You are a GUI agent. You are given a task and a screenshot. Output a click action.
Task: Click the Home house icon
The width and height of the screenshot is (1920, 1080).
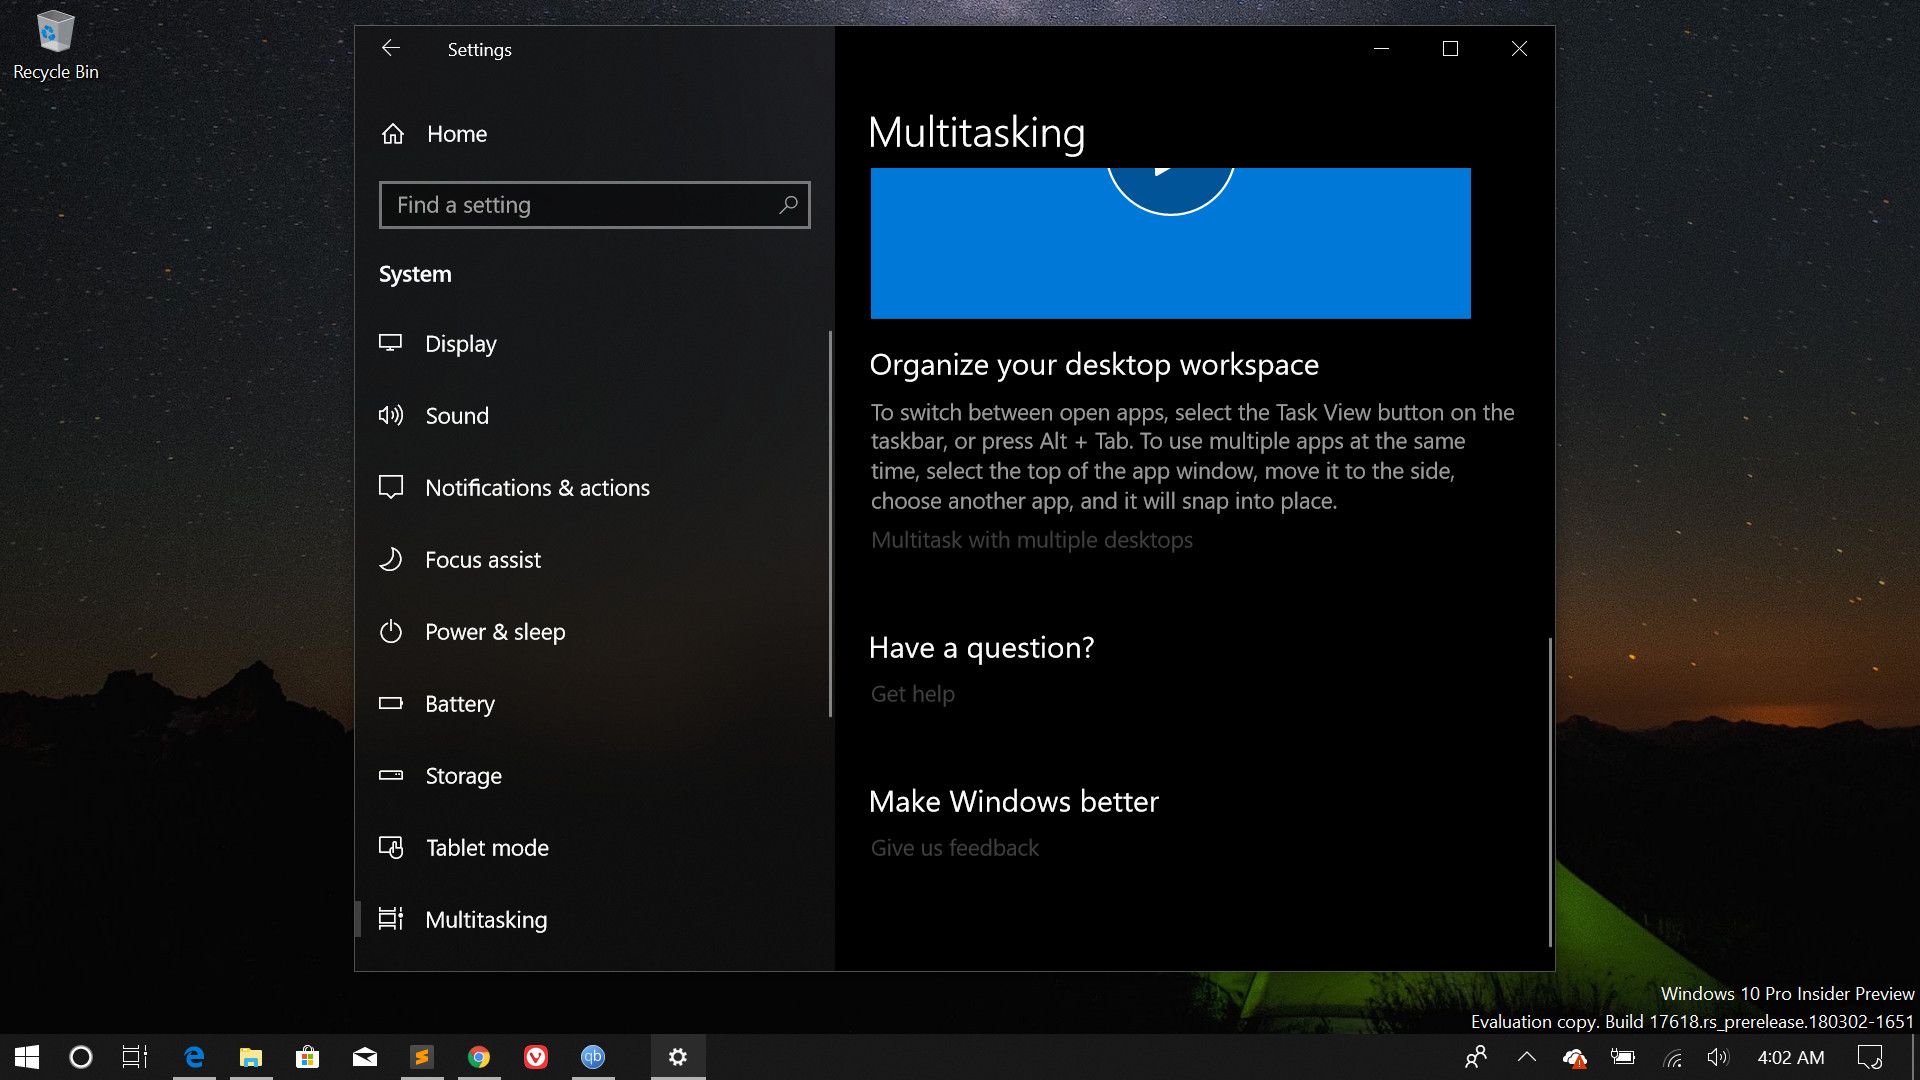(x=392, y=134)
